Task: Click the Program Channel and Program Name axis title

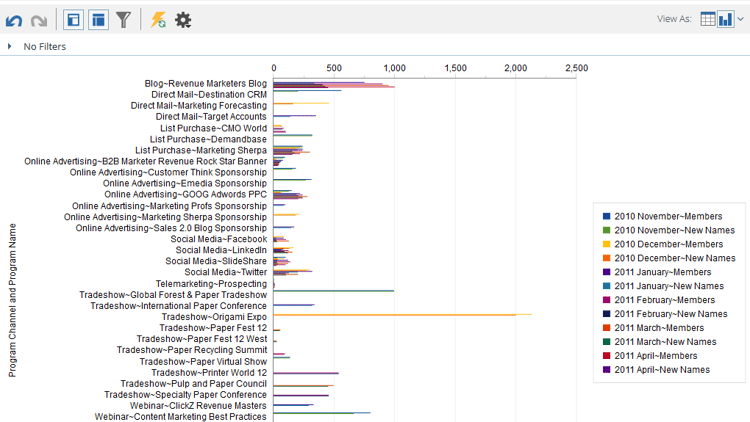Action: coord(12,300)
